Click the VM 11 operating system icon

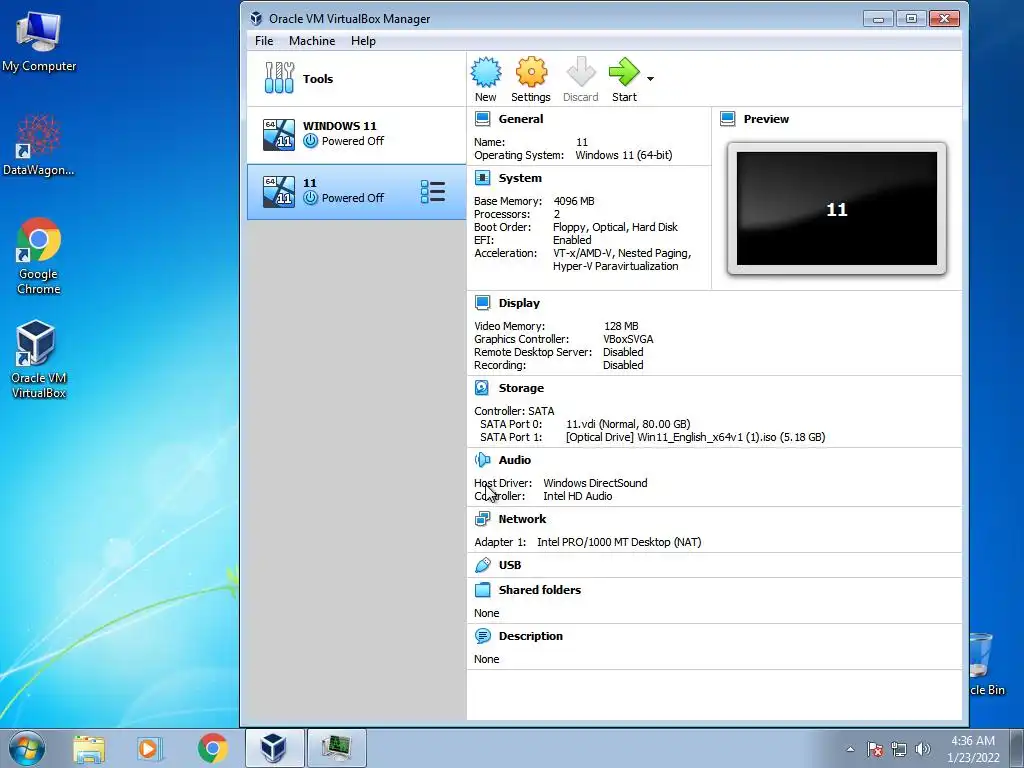pyautogui.click(x=279, y=192)
